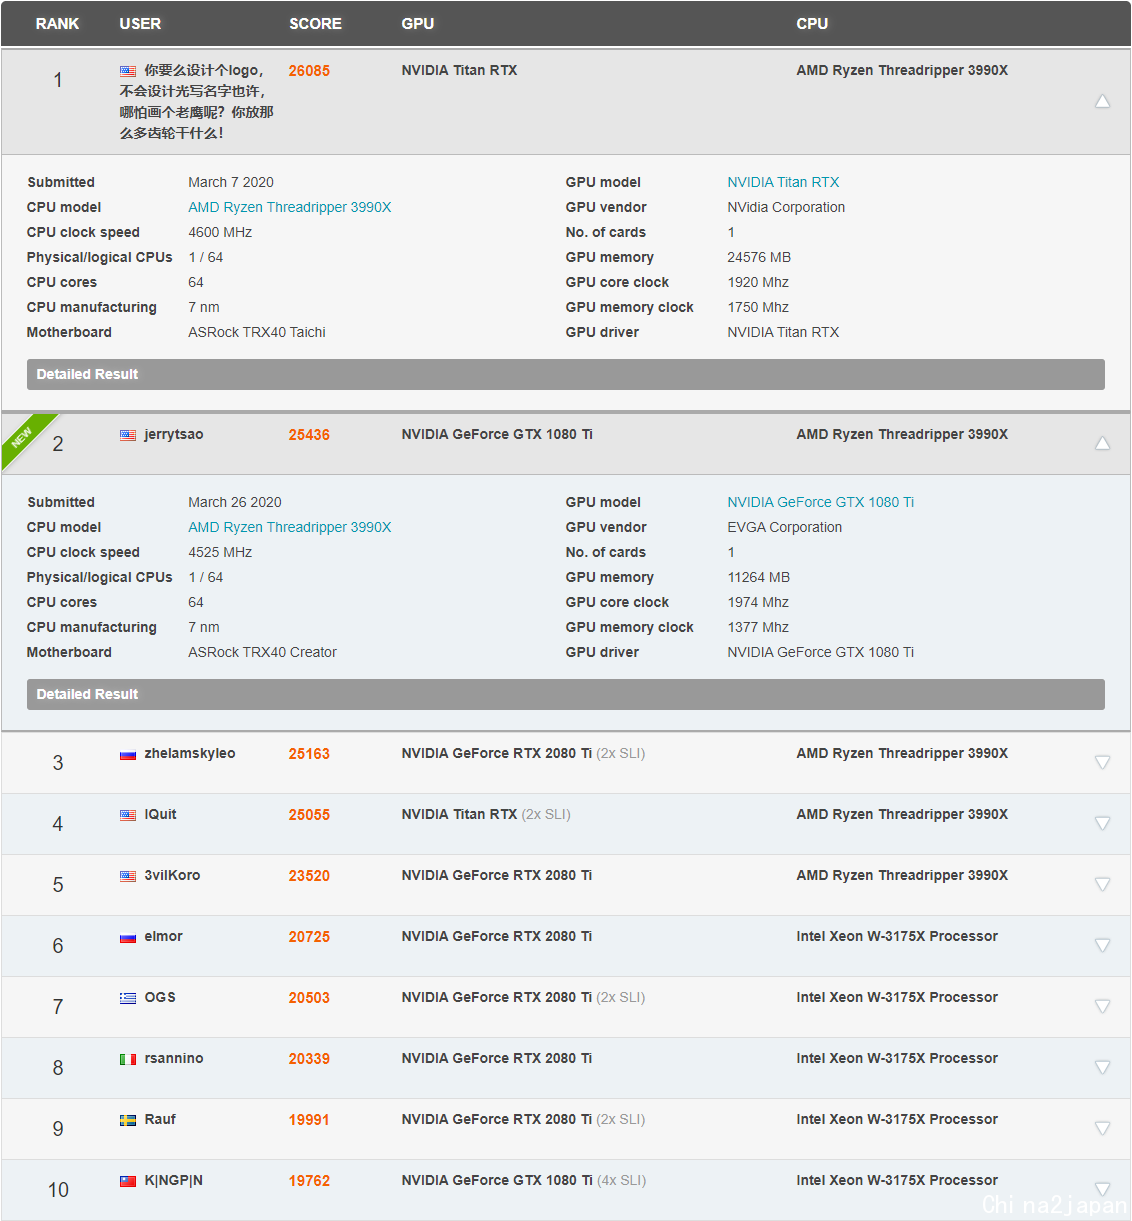Expand 3vilKoro row details arrow
This screenshot has width=1132, height=1221.
(x=1102, y=884)
